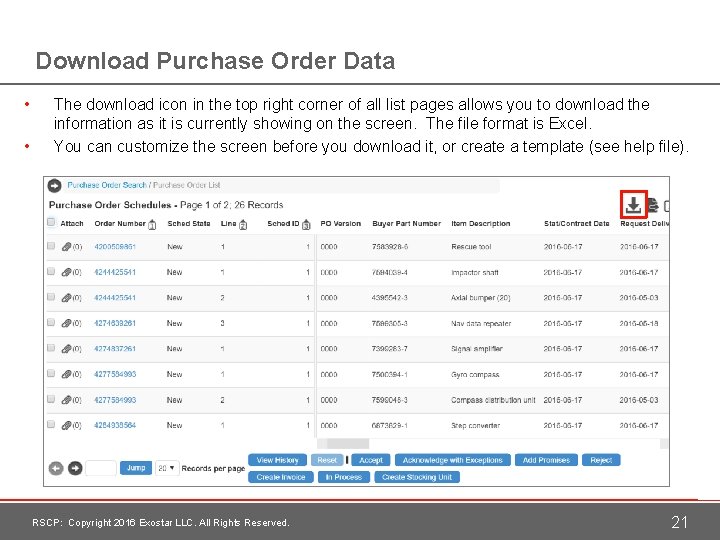Image resolution: width=720 pixels, height=540 pixels.
Task: Click the Stat/Contract Date column header
Action: [577, 224]
